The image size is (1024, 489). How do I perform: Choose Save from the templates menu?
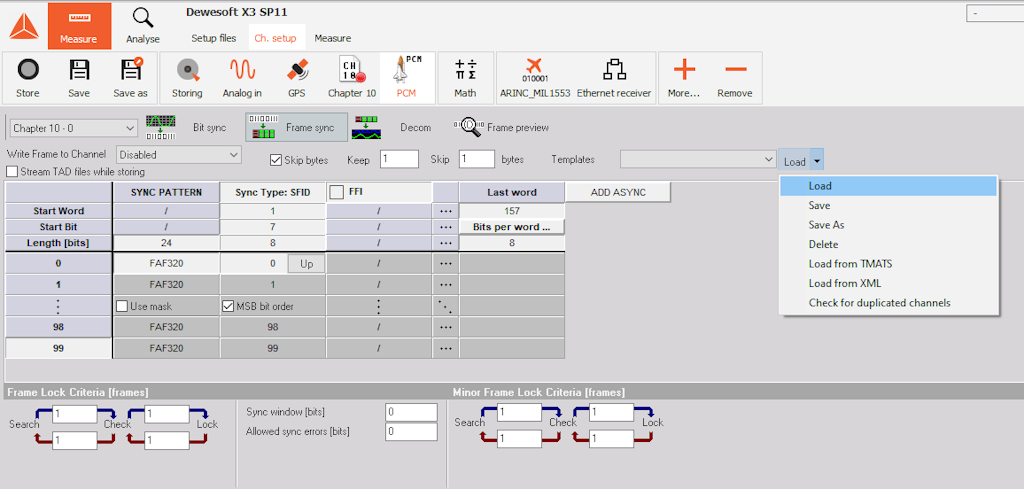[x=889, y=206]
